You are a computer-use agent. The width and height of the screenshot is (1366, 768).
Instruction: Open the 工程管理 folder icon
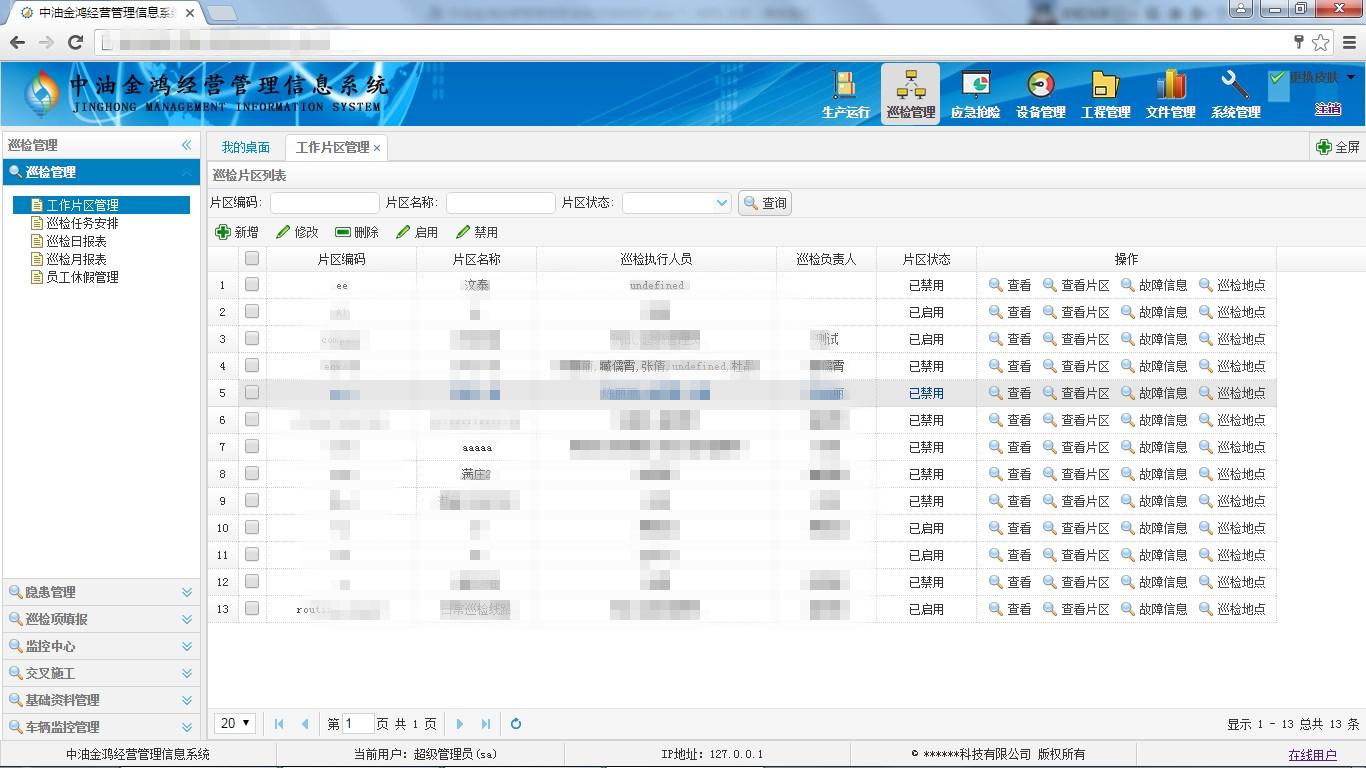(1105, 86)
